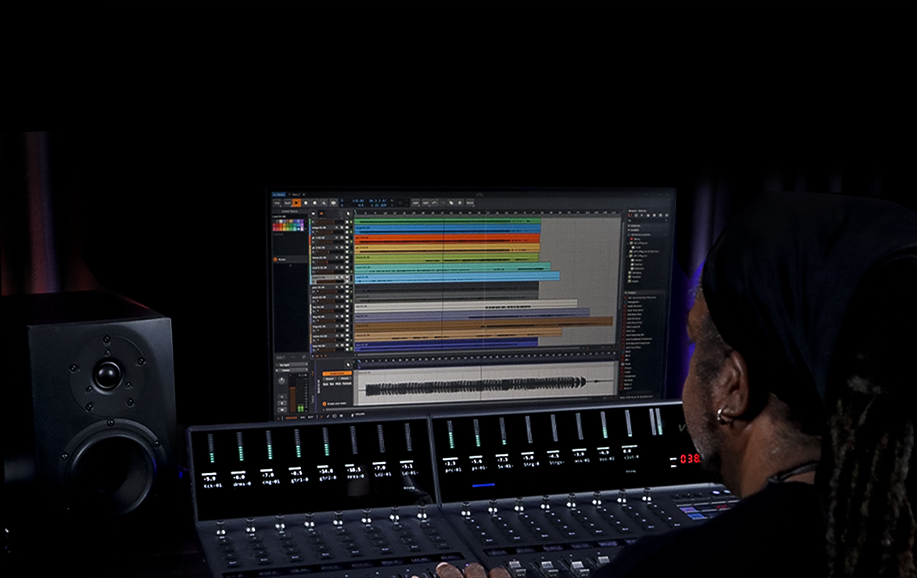The width and height of the screenshot is (917, 578).
Task: Toggle the orange Active switch in Inspector
Action: point(275,260)
